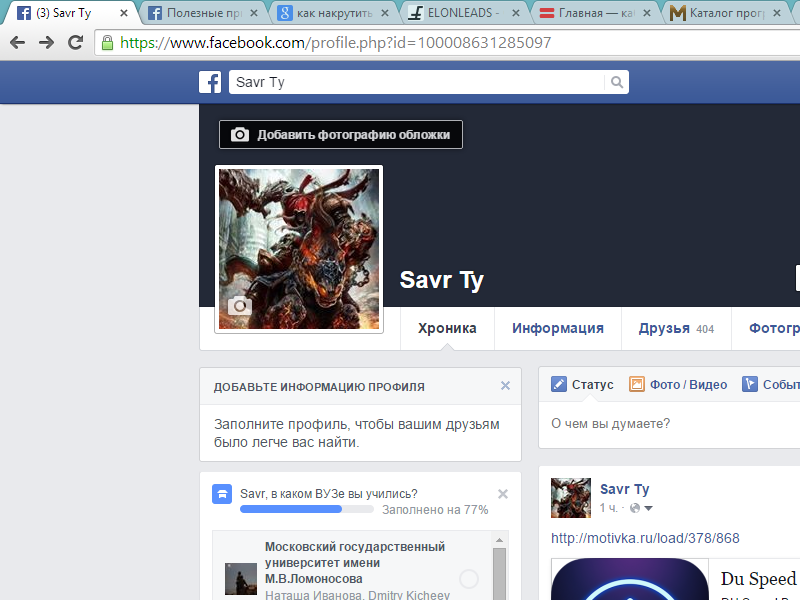Screen dimensions: 800x600
Task: Click the blue university question icon
Action: (222, 494)
